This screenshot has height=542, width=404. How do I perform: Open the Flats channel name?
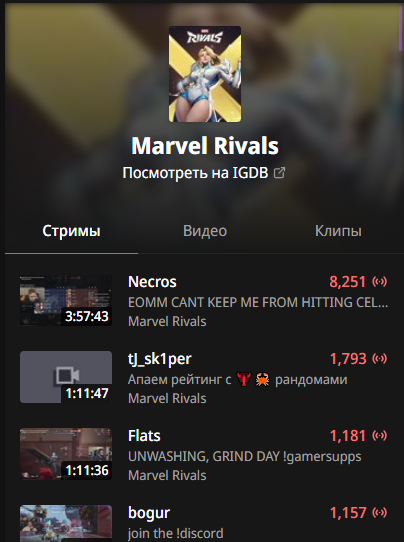[144, 436]
